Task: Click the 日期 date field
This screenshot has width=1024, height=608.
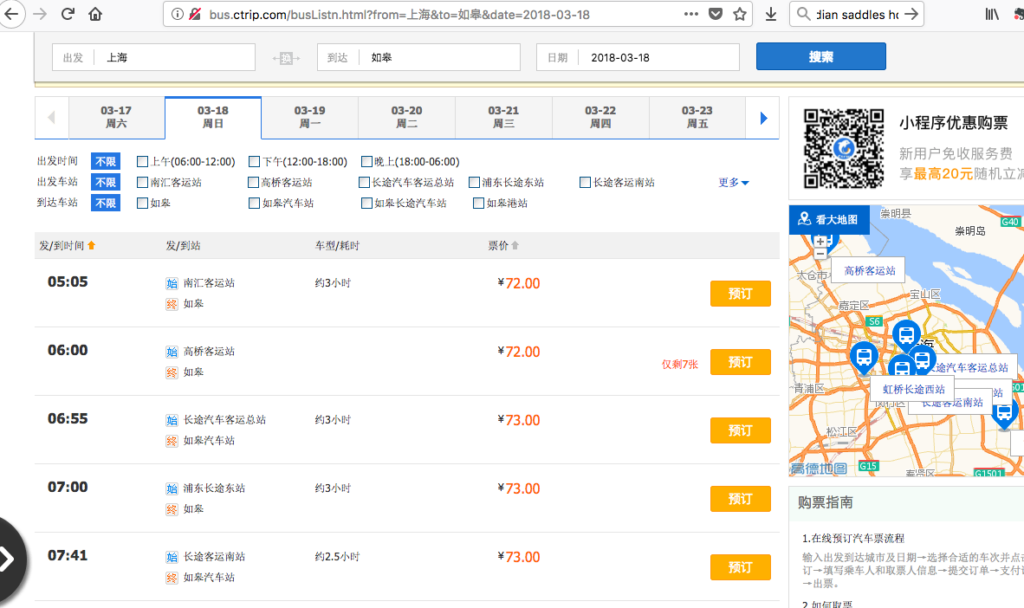Action: pos(638,57)
